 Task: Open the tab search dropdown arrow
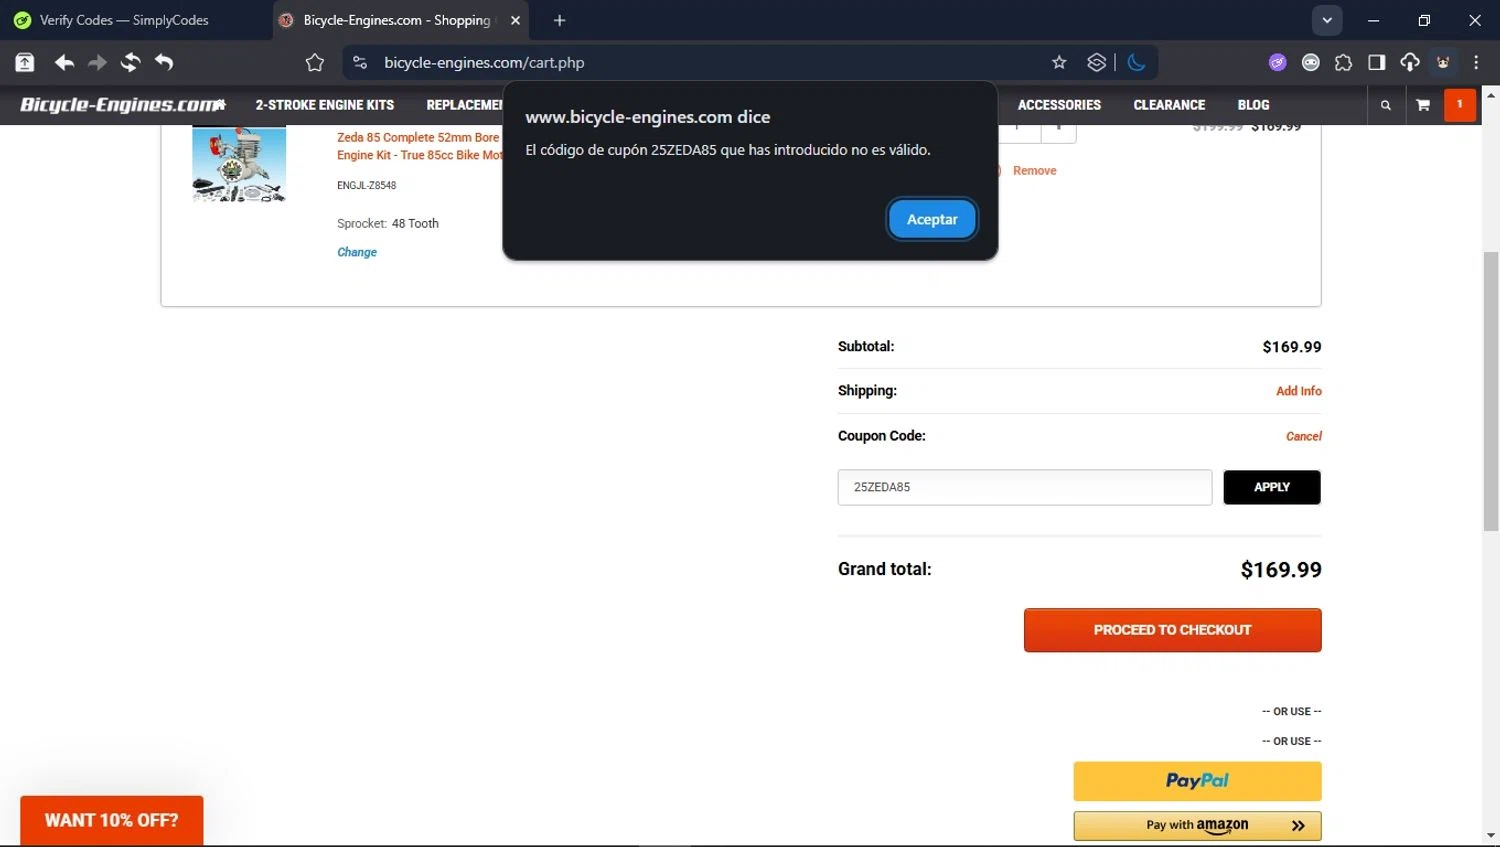[1327, 20]
